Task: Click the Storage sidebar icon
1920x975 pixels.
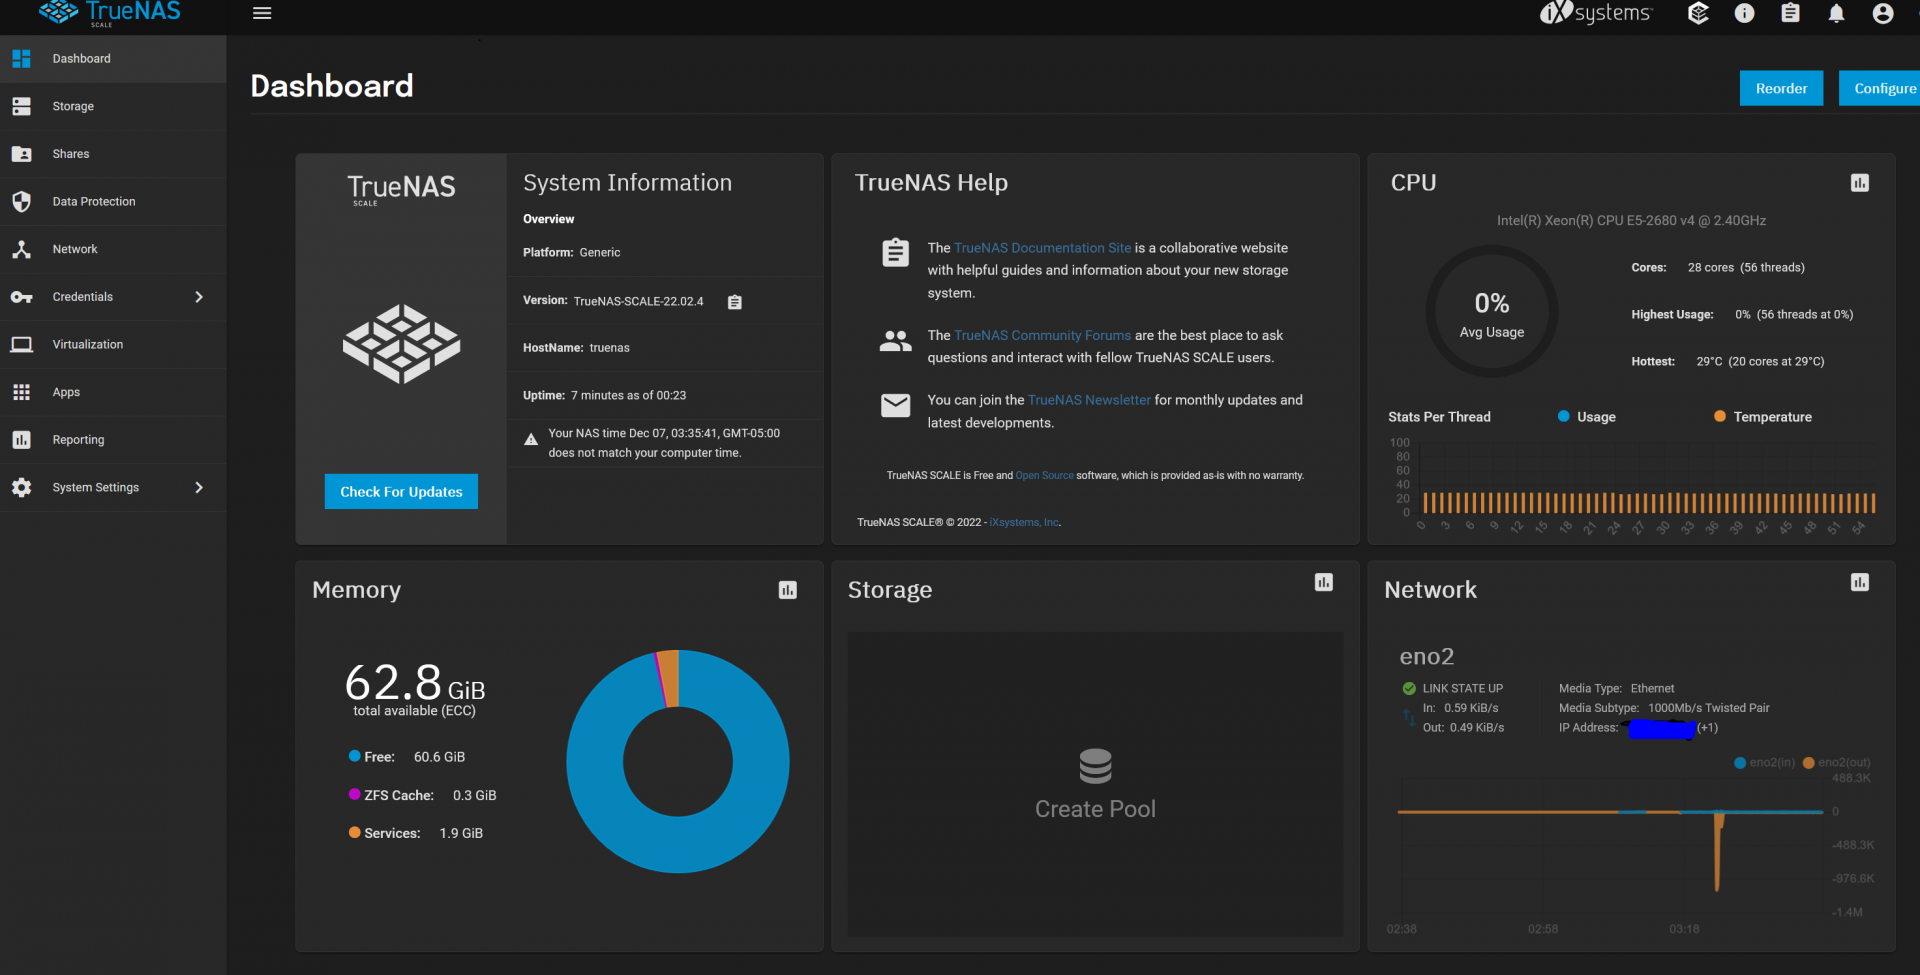Action: coord(21,106)
